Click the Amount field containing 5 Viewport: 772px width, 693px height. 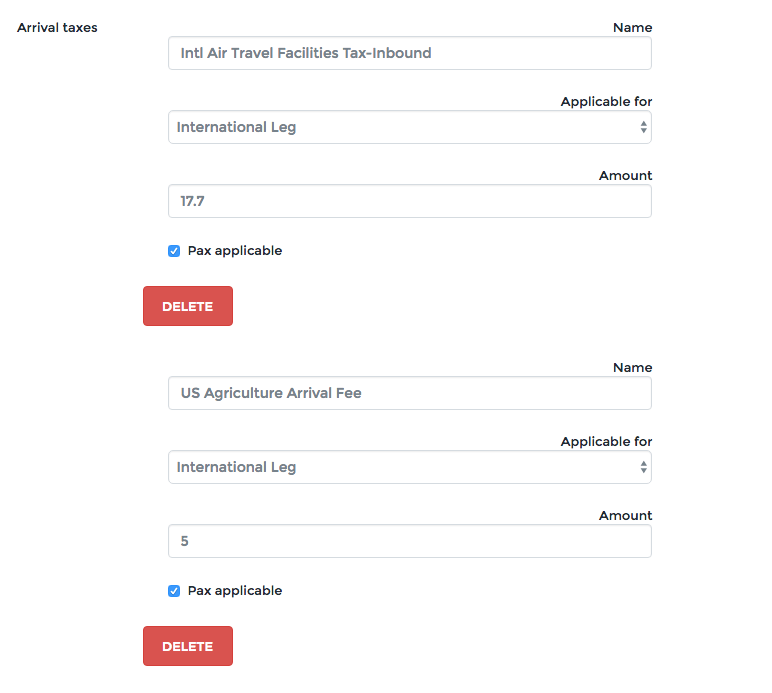pos(409,541)
